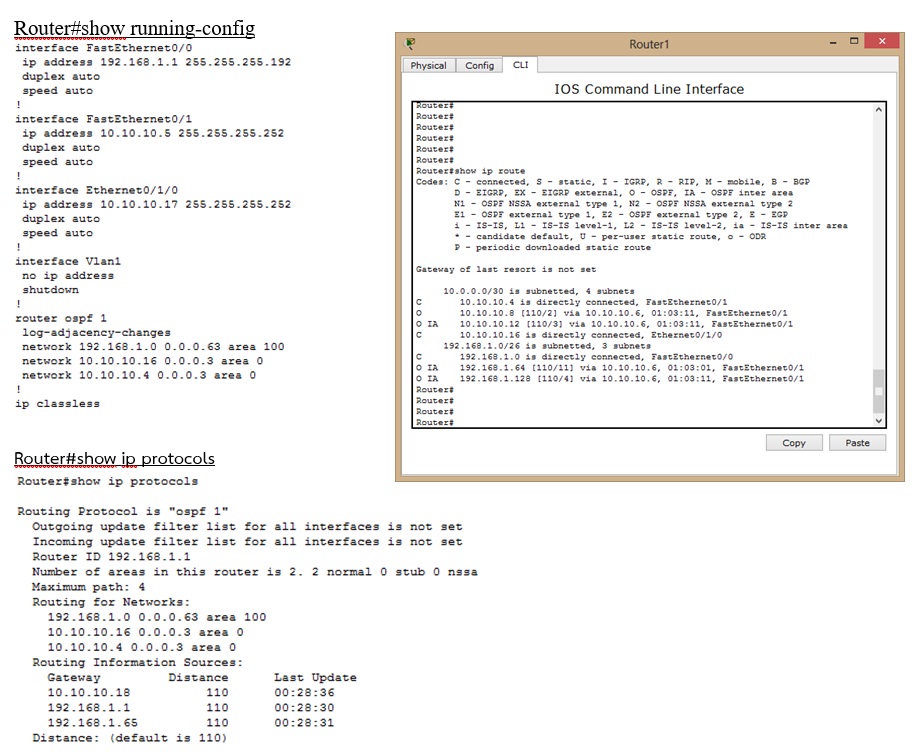
Task: Click the O IA route 192.168.1.64 [110/11]
Action: pos(610,368)
